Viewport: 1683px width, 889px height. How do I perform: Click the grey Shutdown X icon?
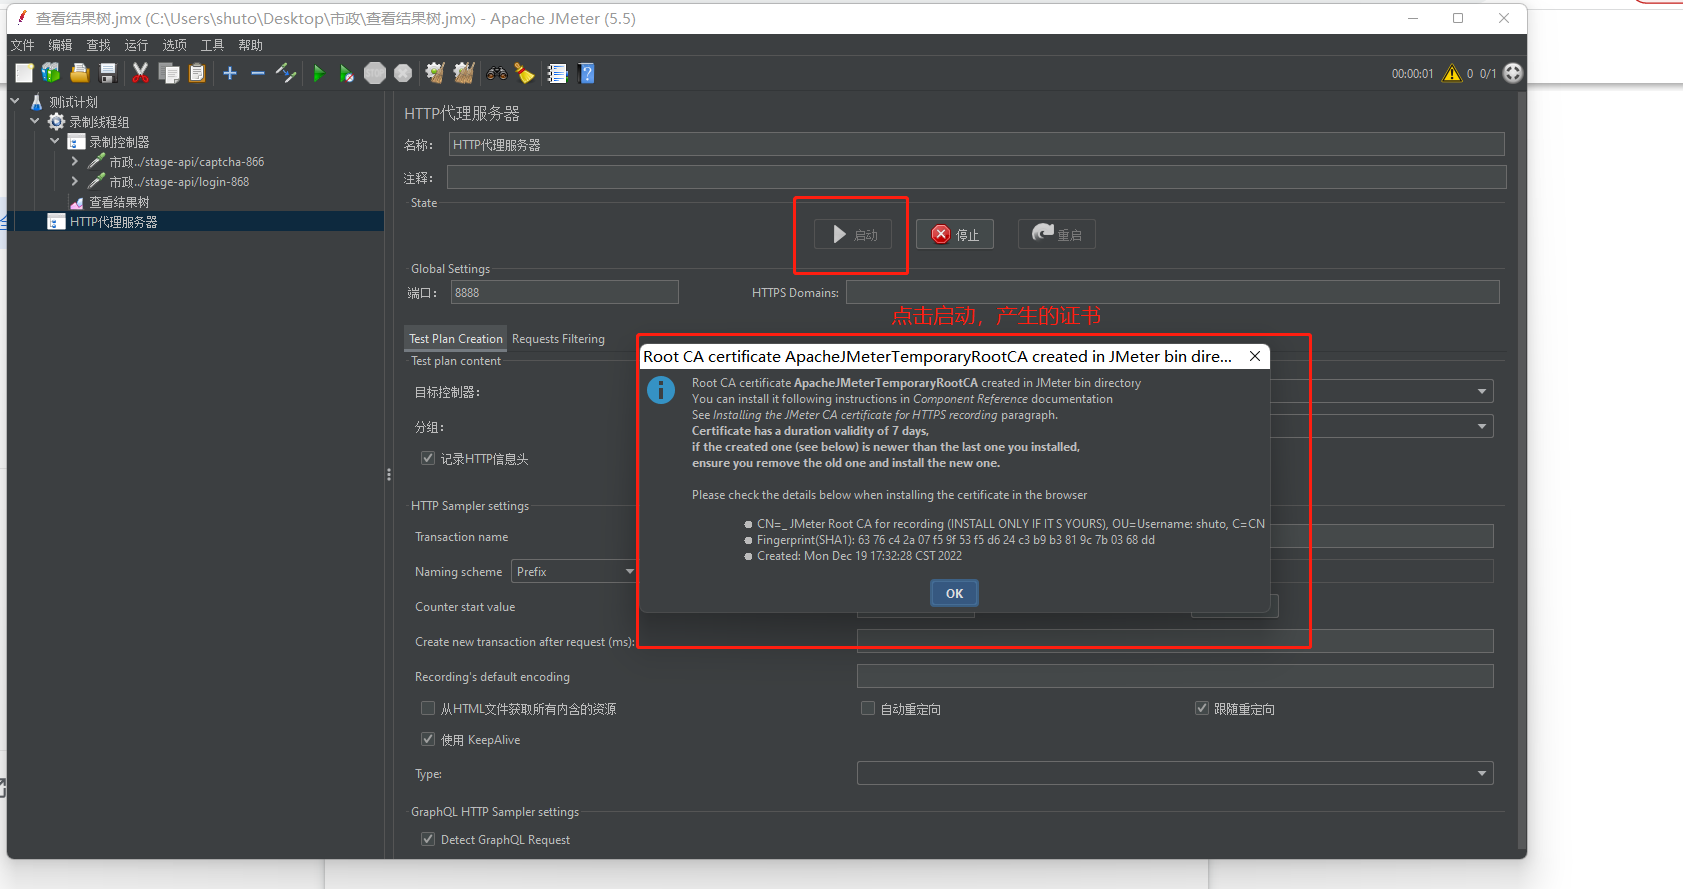point(403,73)
